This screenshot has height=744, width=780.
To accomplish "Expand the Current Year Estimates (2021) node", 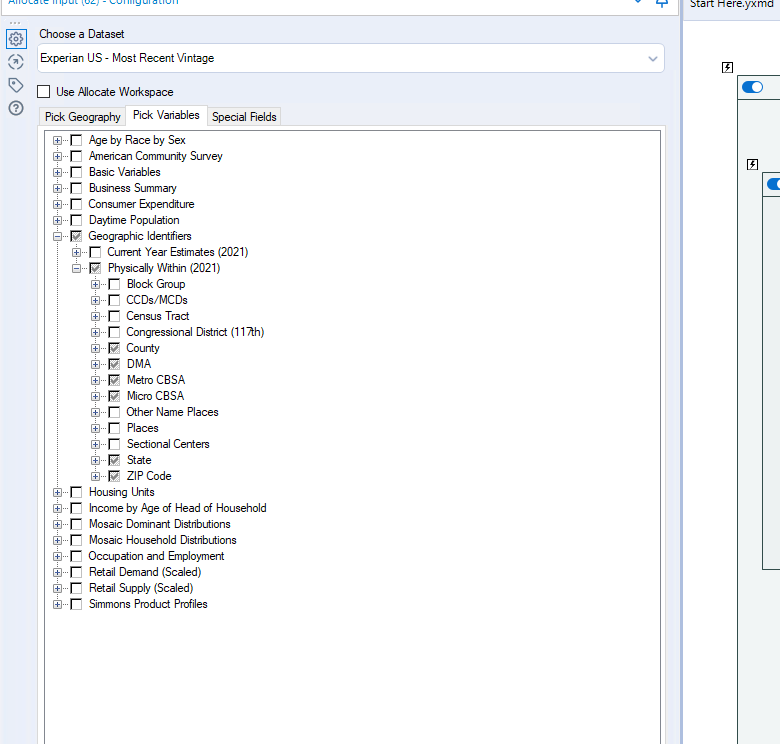I will [76, 252].
